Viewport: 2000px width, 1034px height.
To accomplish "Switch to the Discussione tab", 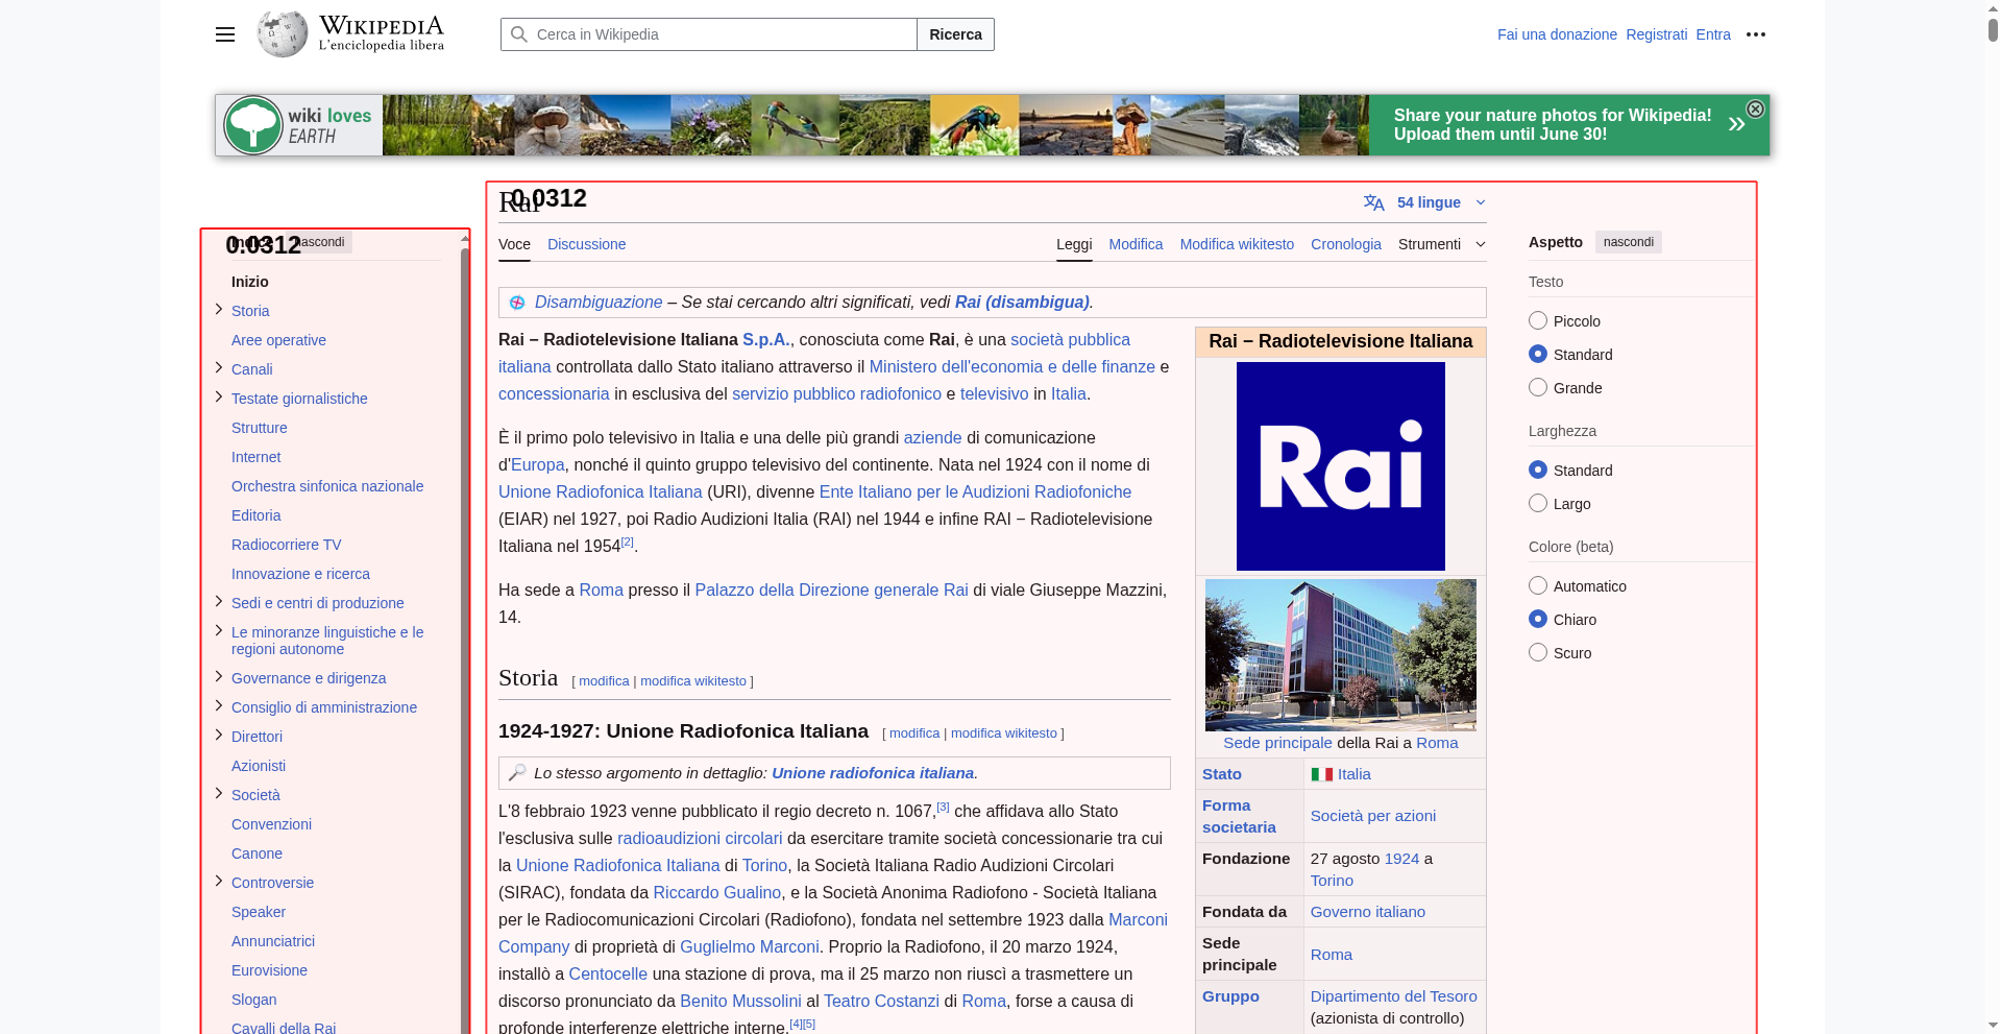I will (x=586, y=244).
